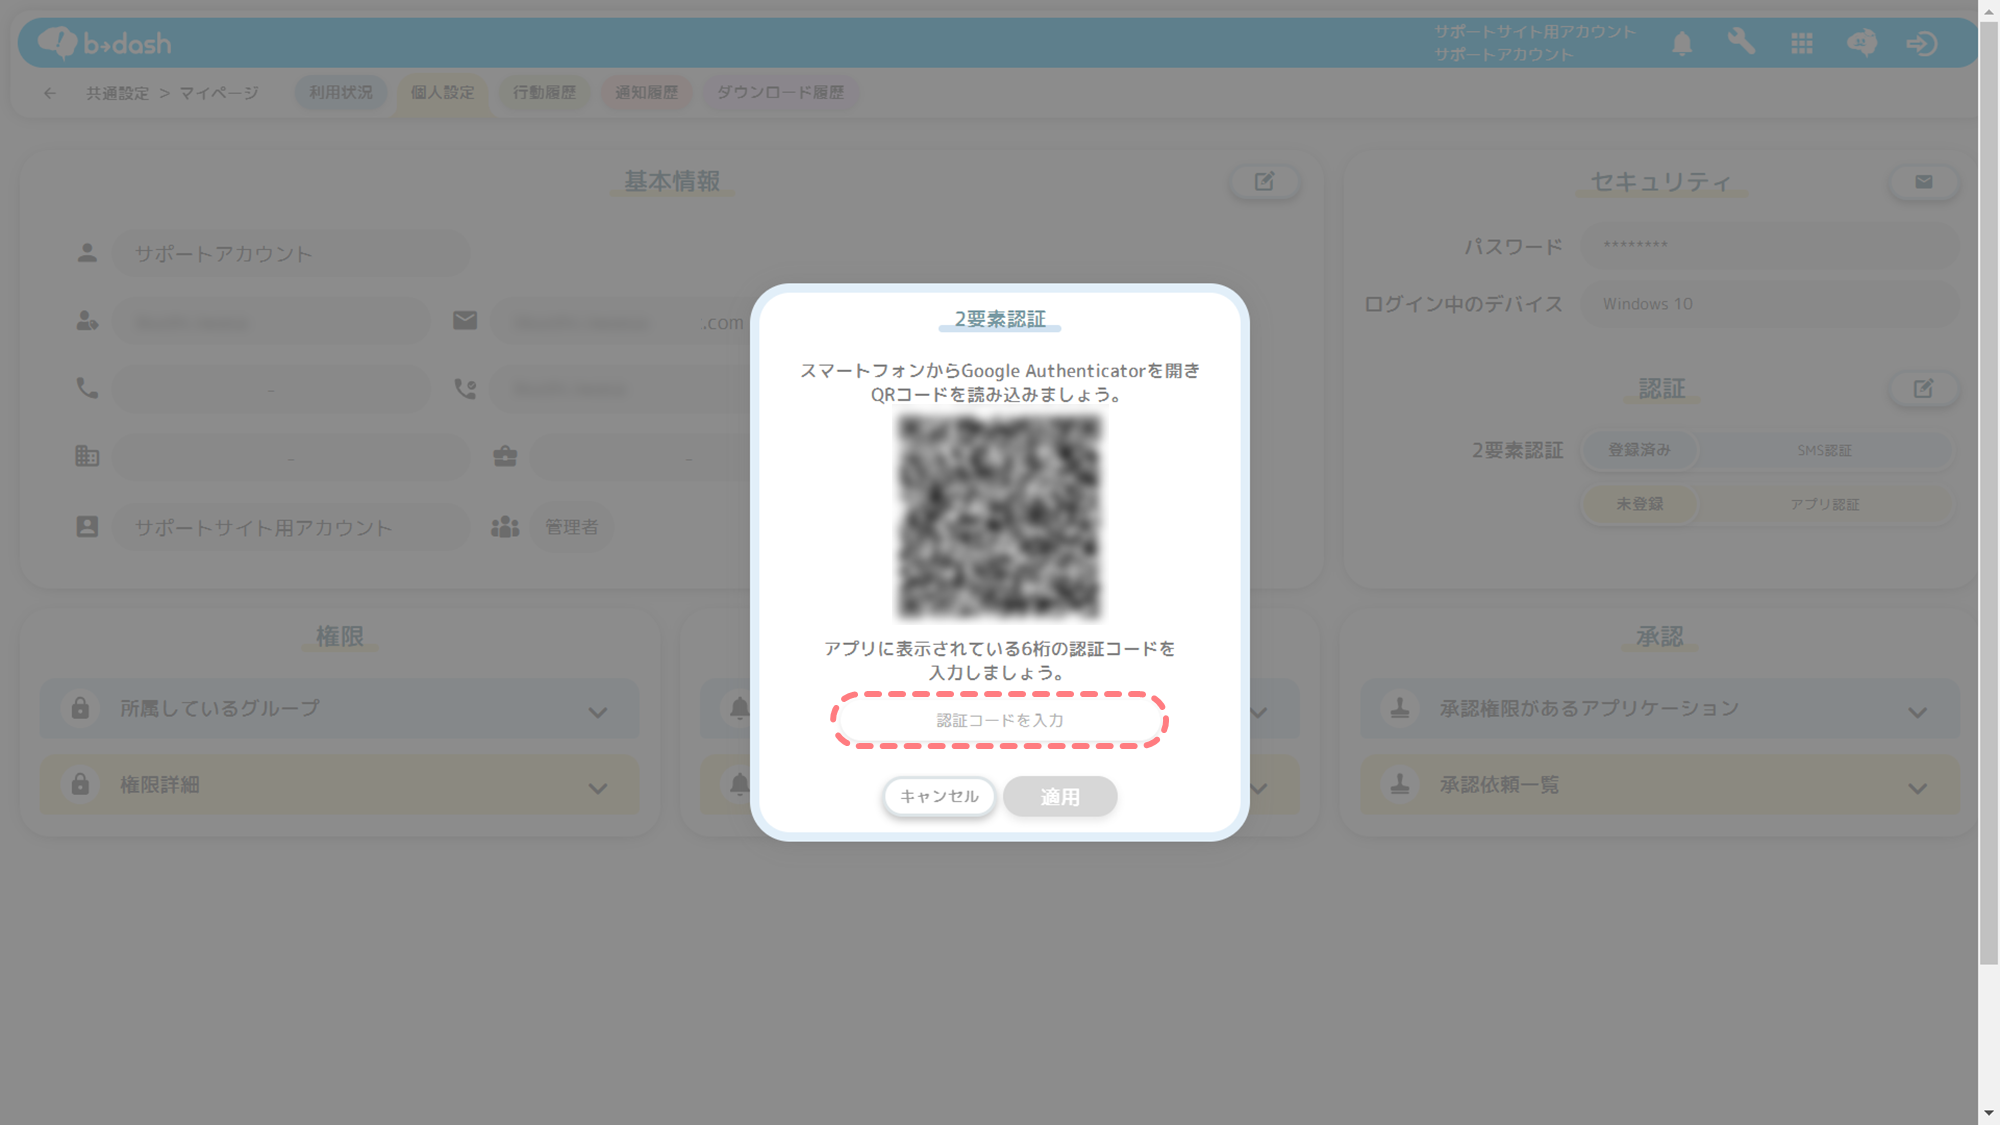Click the サポートサイト用アカウント field
Image resolution: width=2000 pixels, height=1125 pixels.
pyautogui.click(x=290, y=526)
